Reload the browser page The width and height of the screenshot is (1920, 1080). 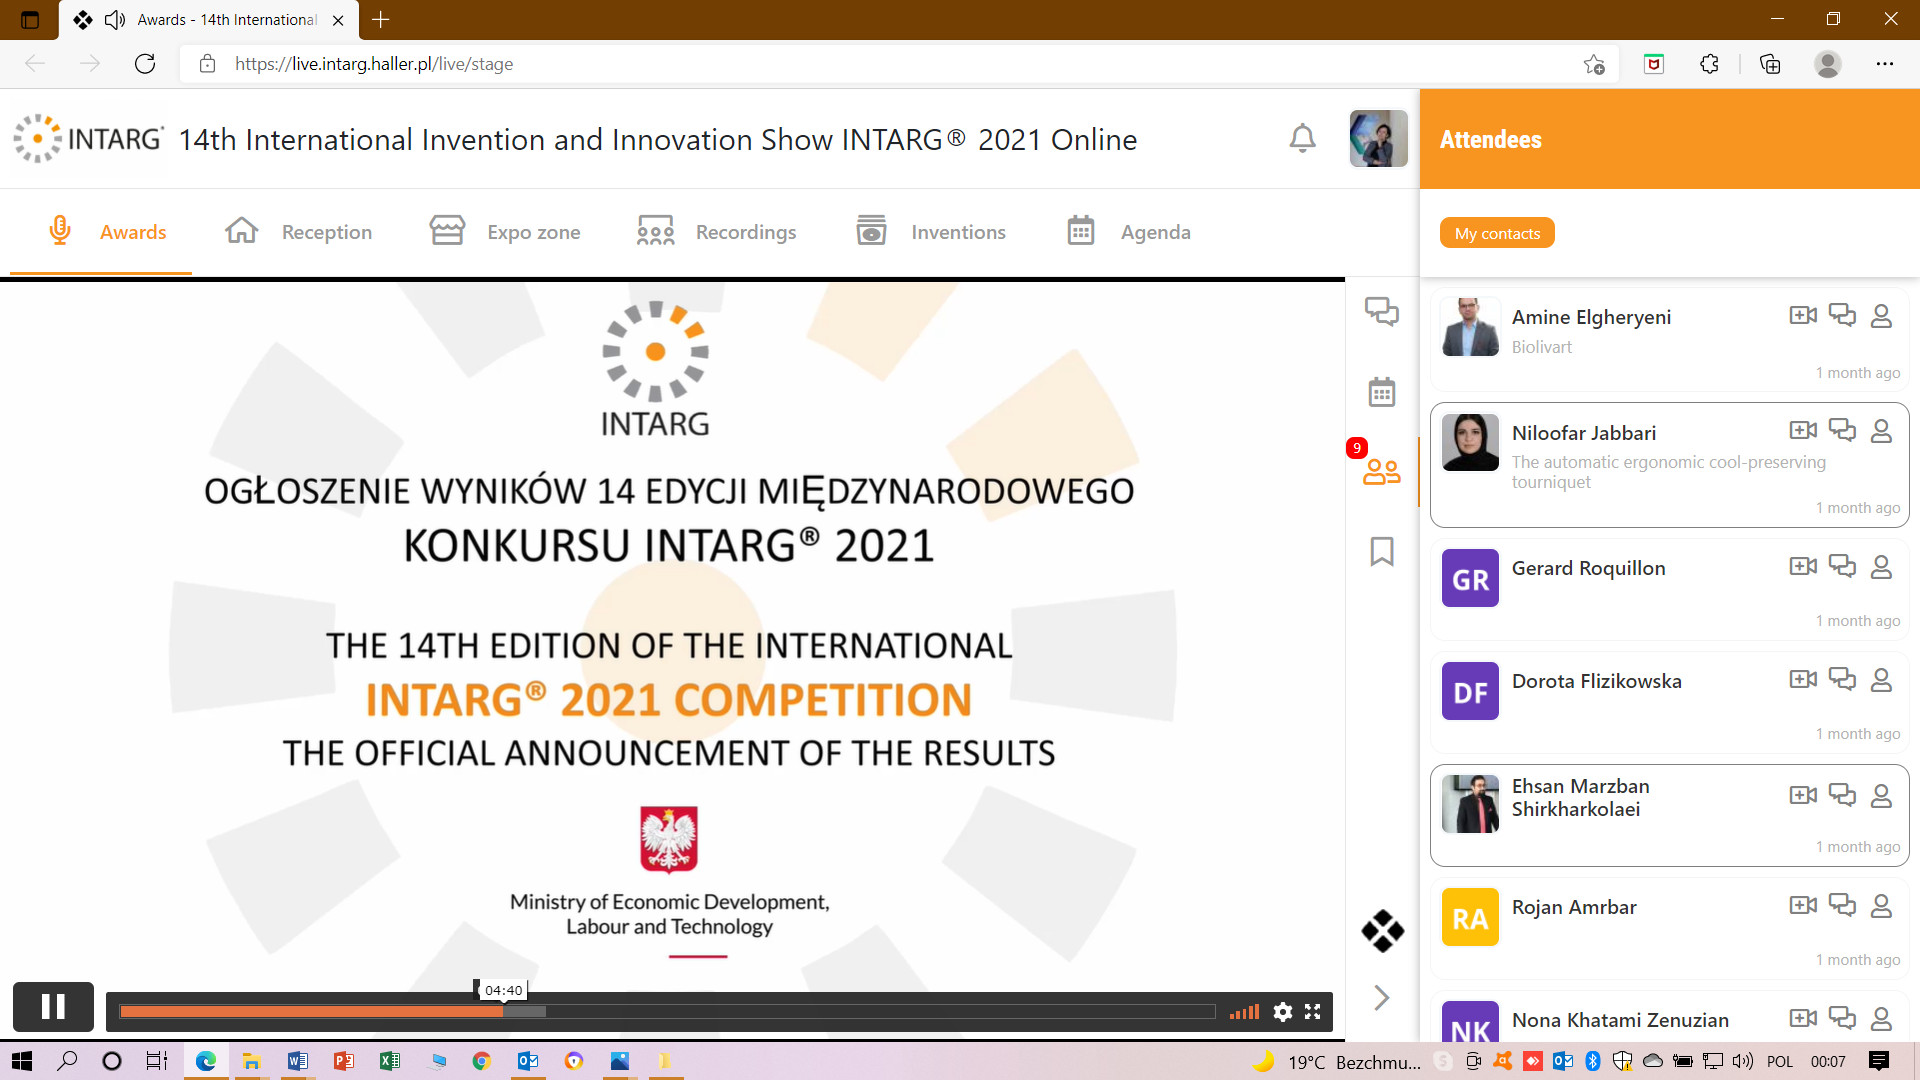click(x=145, y=64)
